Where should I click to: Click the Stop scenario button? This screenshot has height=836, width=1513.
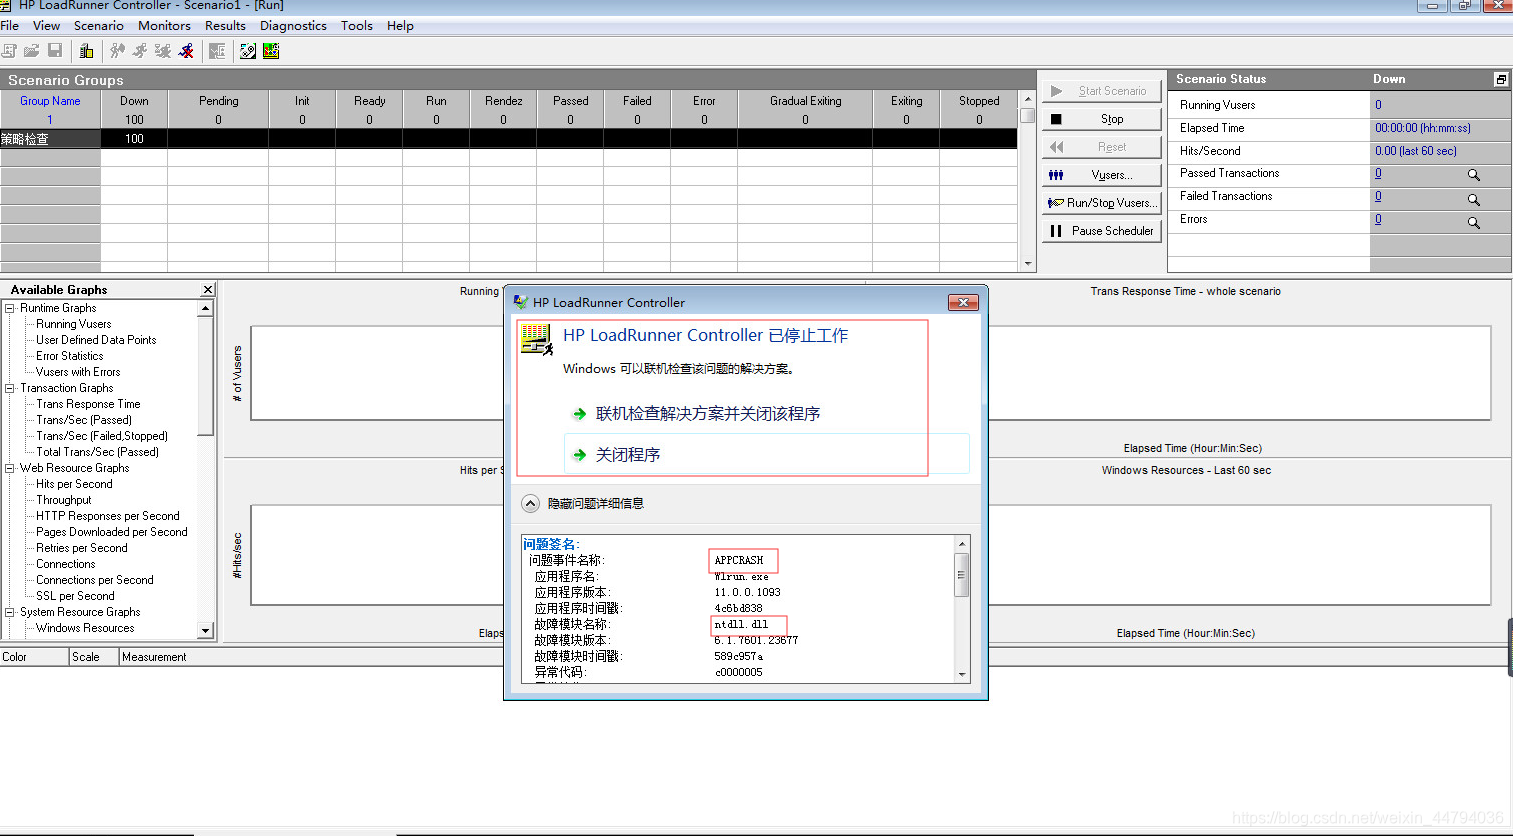pos(1102,119)
